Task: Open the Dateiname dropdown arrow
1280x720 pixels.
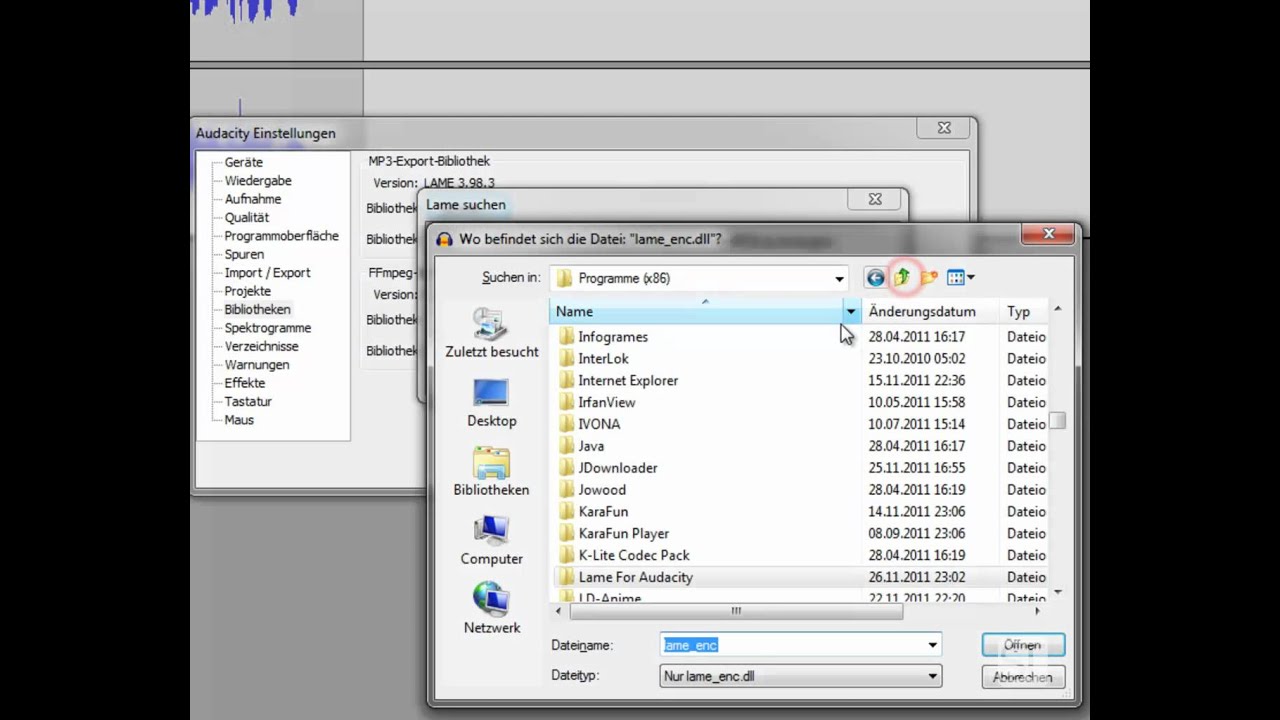Action: pos(932,645)
